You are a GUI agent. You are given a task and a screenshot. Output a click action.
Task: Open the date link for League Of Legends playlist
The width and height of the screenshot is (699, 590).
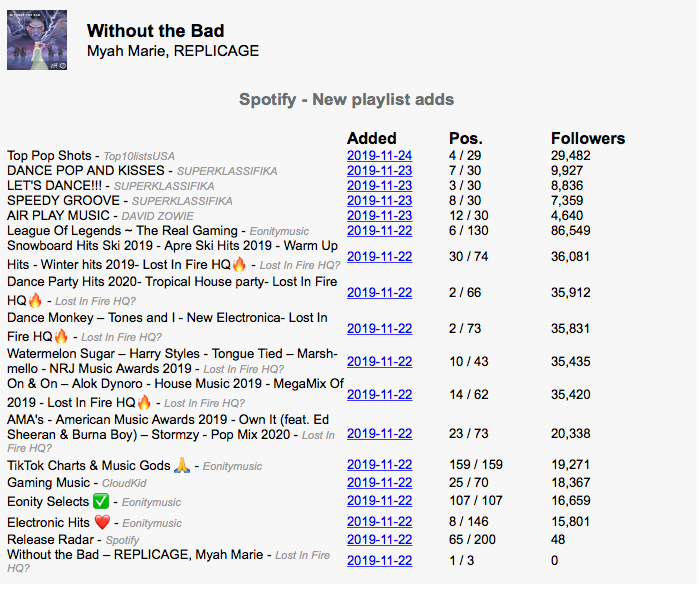[x=379, y=231]
